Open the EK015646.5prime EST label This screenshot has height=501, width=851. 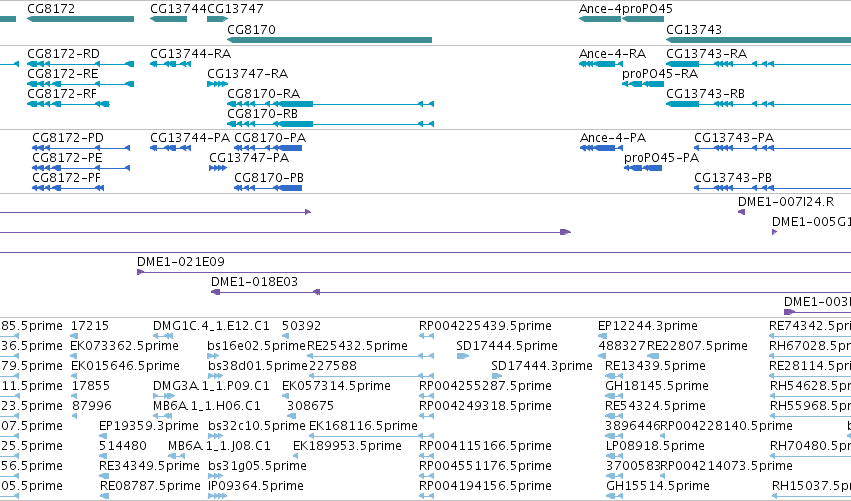coord(125,366)
